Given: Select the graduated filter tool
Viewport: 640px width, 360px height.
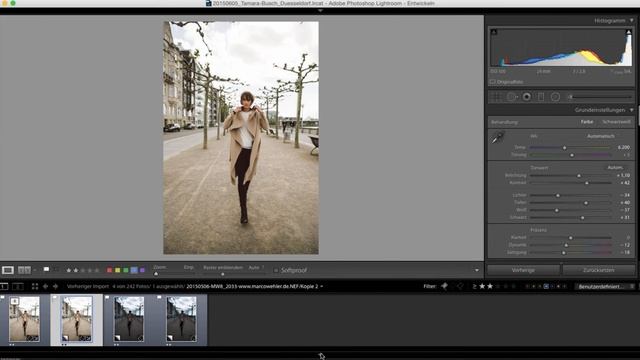Looking at the screenshot, I should pyautogui.click(x=541, y=97).
